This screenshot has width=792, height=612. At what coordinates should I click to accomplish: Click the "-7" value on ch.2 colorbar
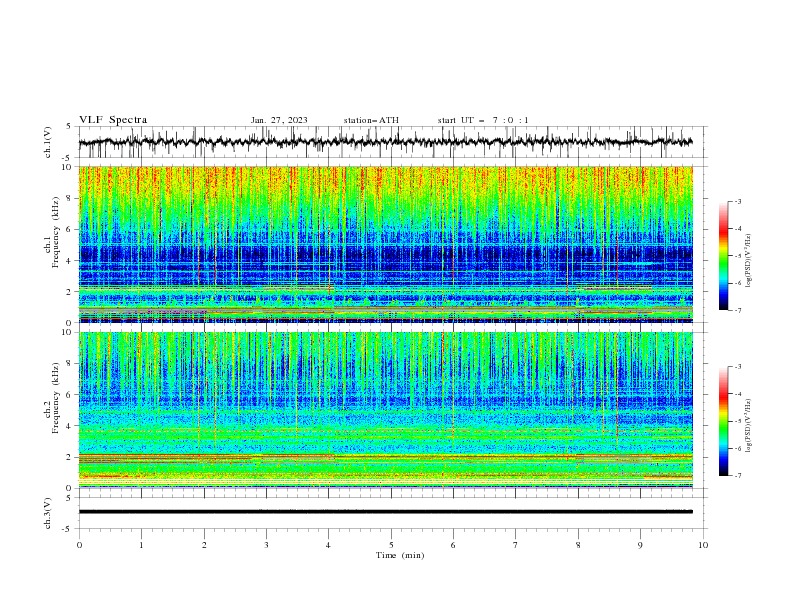coord(738,476)
